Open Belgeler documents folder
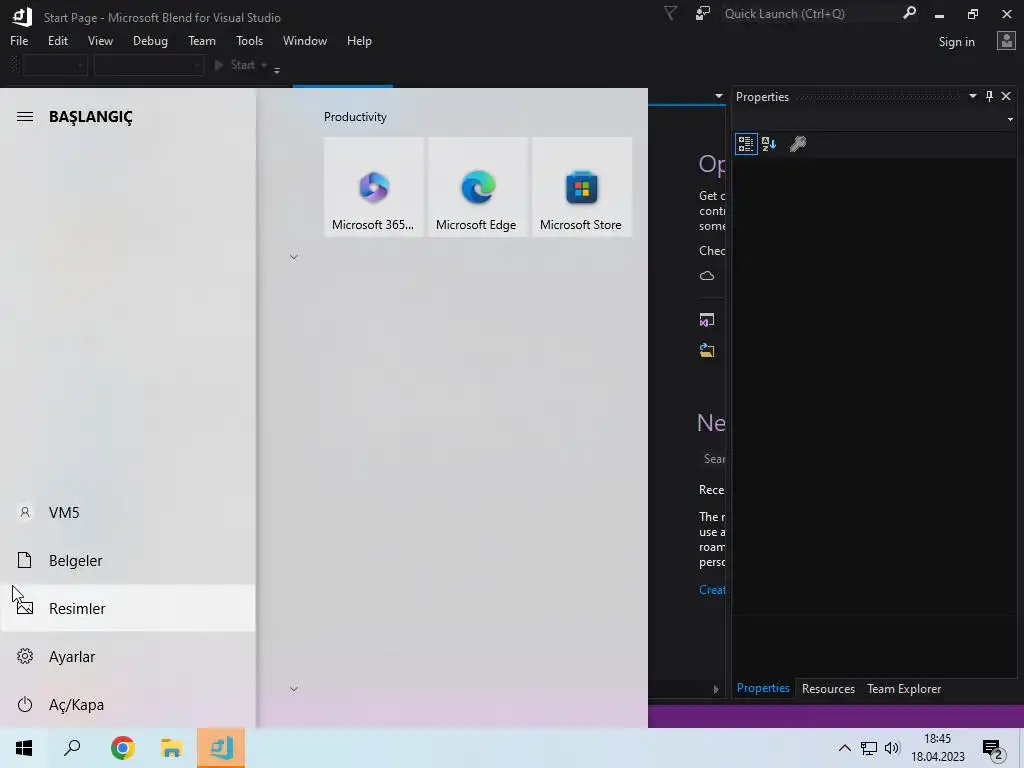The width and height of the screenshot is (1024, 768). 128,560
